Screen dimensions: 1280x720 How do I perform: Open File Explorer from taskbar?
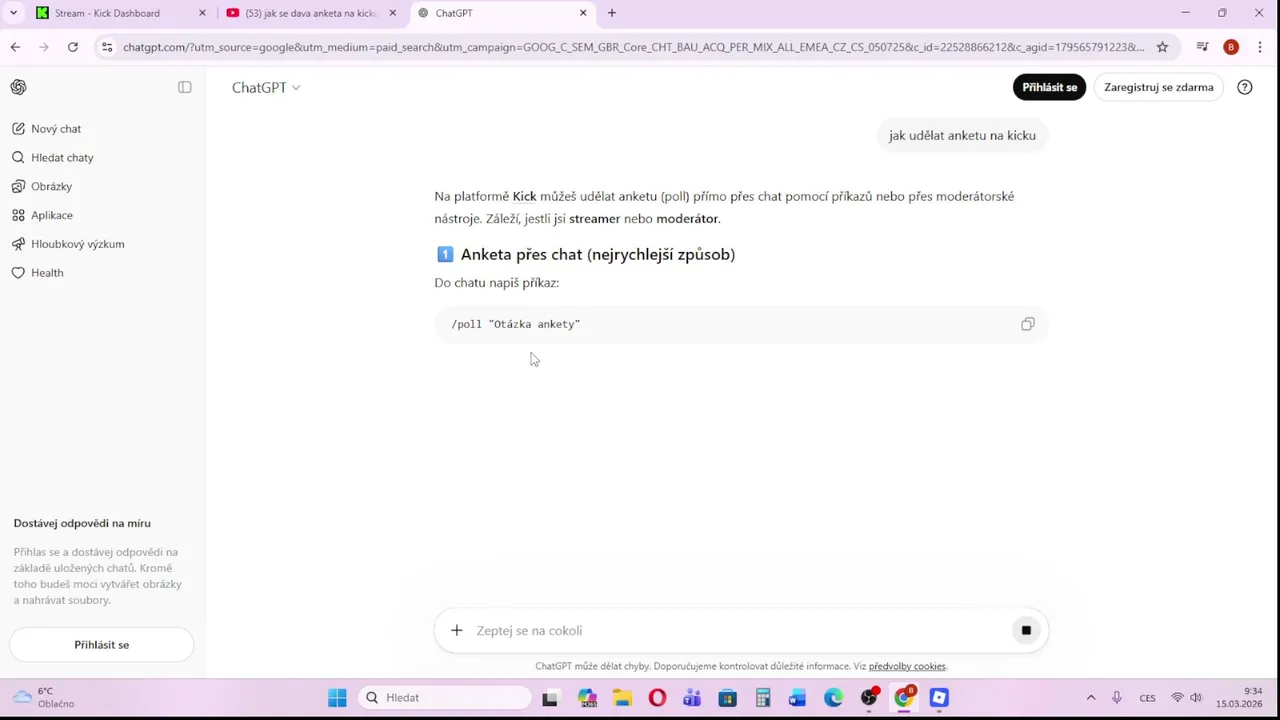pyautogui.click(x=622, y=698)
